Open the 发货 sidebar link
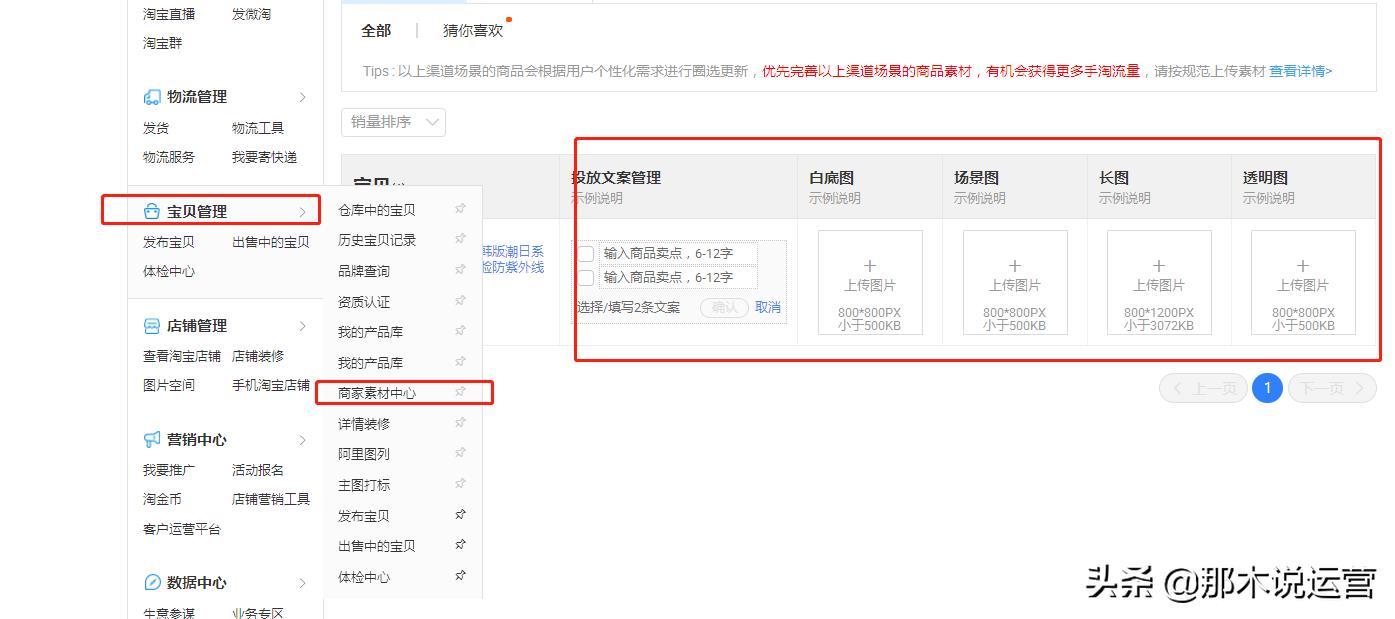 [156, 128]
